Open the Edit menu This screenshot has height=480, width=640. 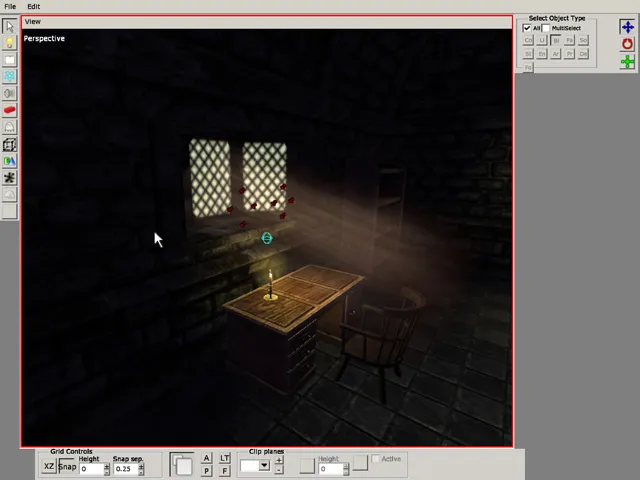click(x=33, y=7)
